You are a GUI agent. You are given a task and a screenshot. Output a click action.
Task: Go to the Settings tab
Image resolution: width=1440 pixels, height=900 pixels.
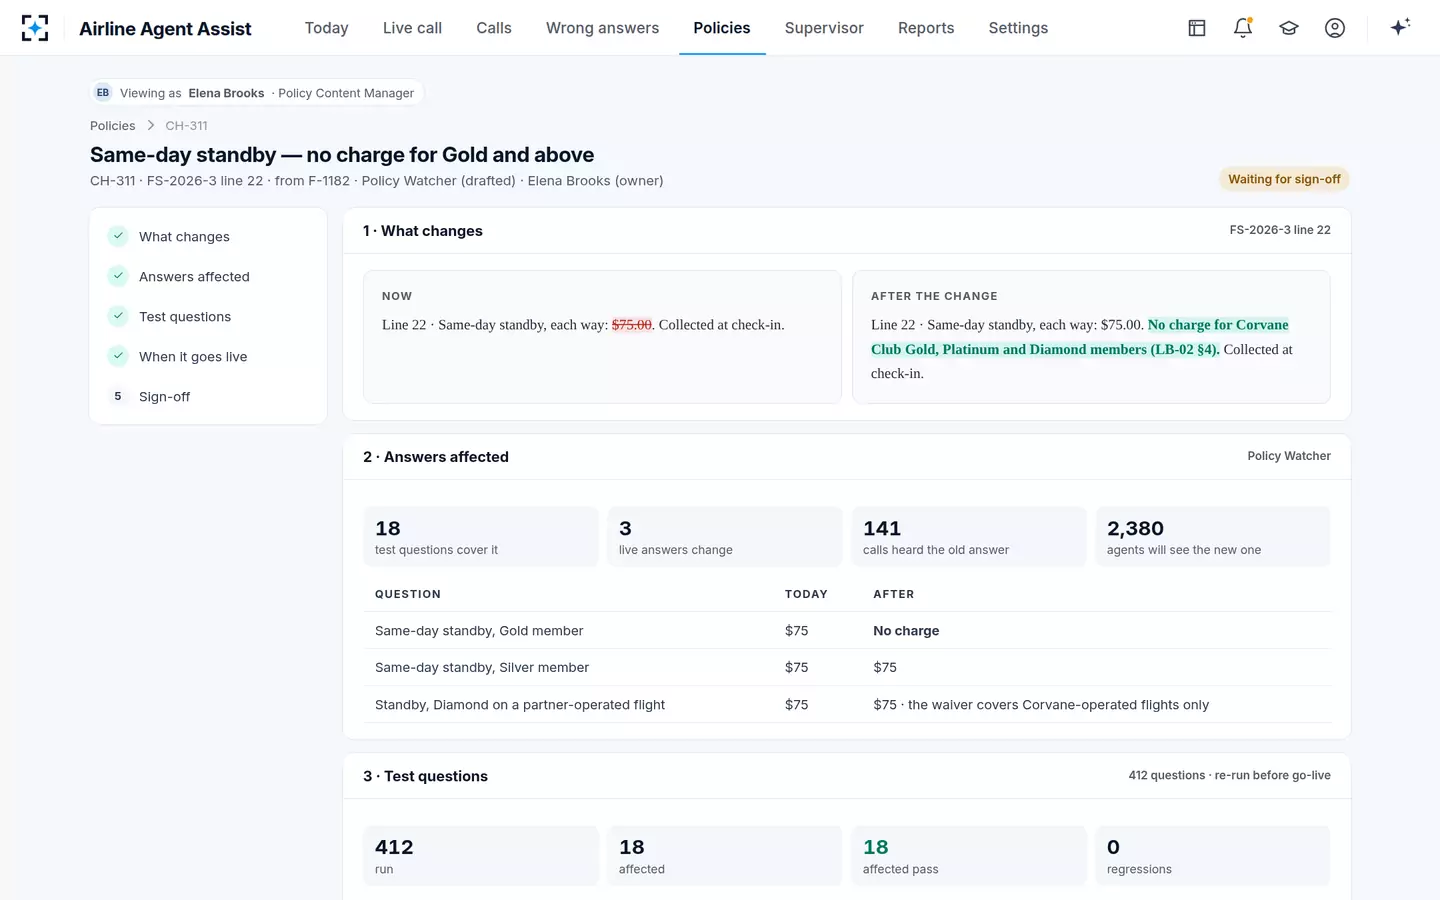point(1018,28)
